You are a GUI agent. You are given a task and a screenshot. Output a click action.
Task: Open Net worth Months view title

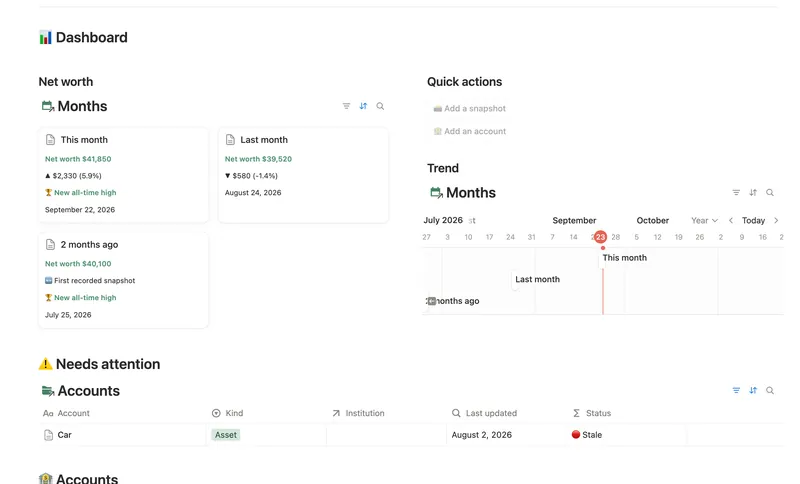tap(82, 106)
